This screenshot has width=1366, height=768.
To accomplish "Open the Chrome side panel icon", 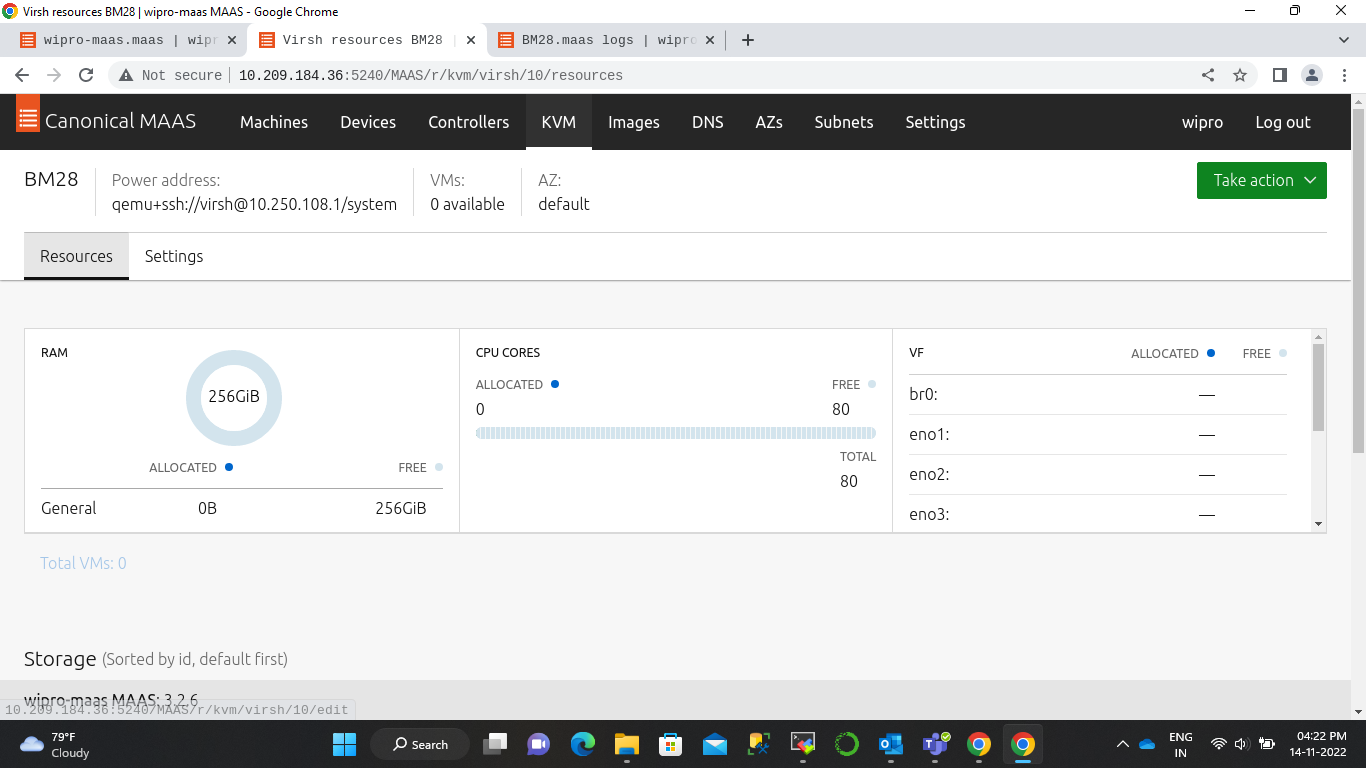I will 1279,75.
